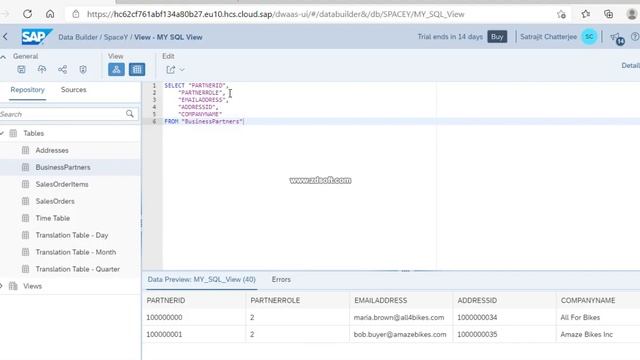This screenshot has width=640, height=360.
Task: Click the browser refresh icon
Action: tap(27, 14)
